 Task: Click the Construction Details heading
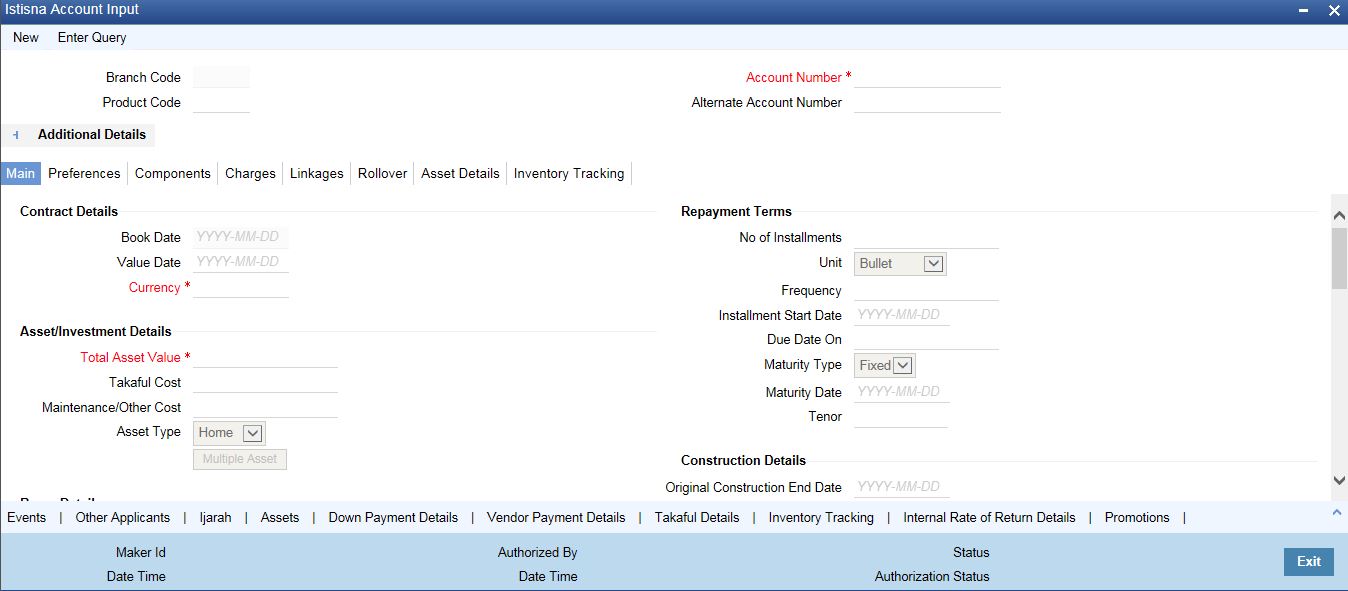(x=743, y=460)
